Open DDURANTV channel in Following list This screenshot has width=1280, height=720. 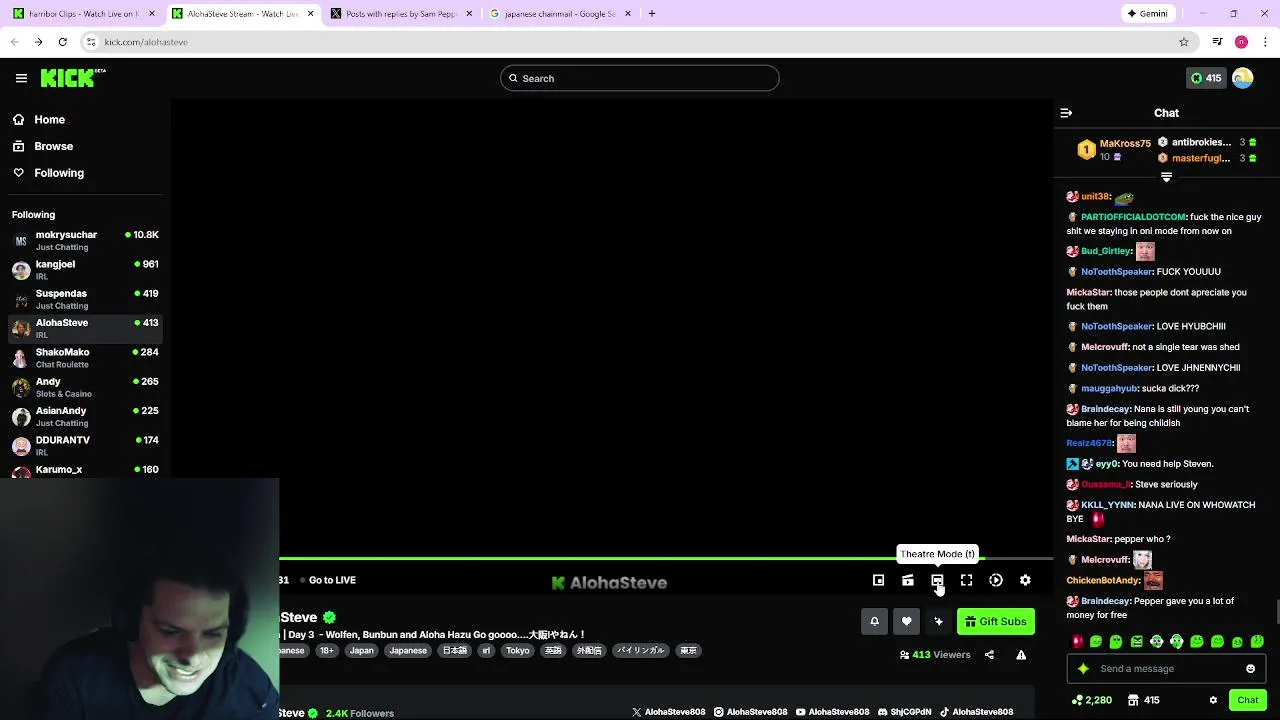(x=84, y=446)
